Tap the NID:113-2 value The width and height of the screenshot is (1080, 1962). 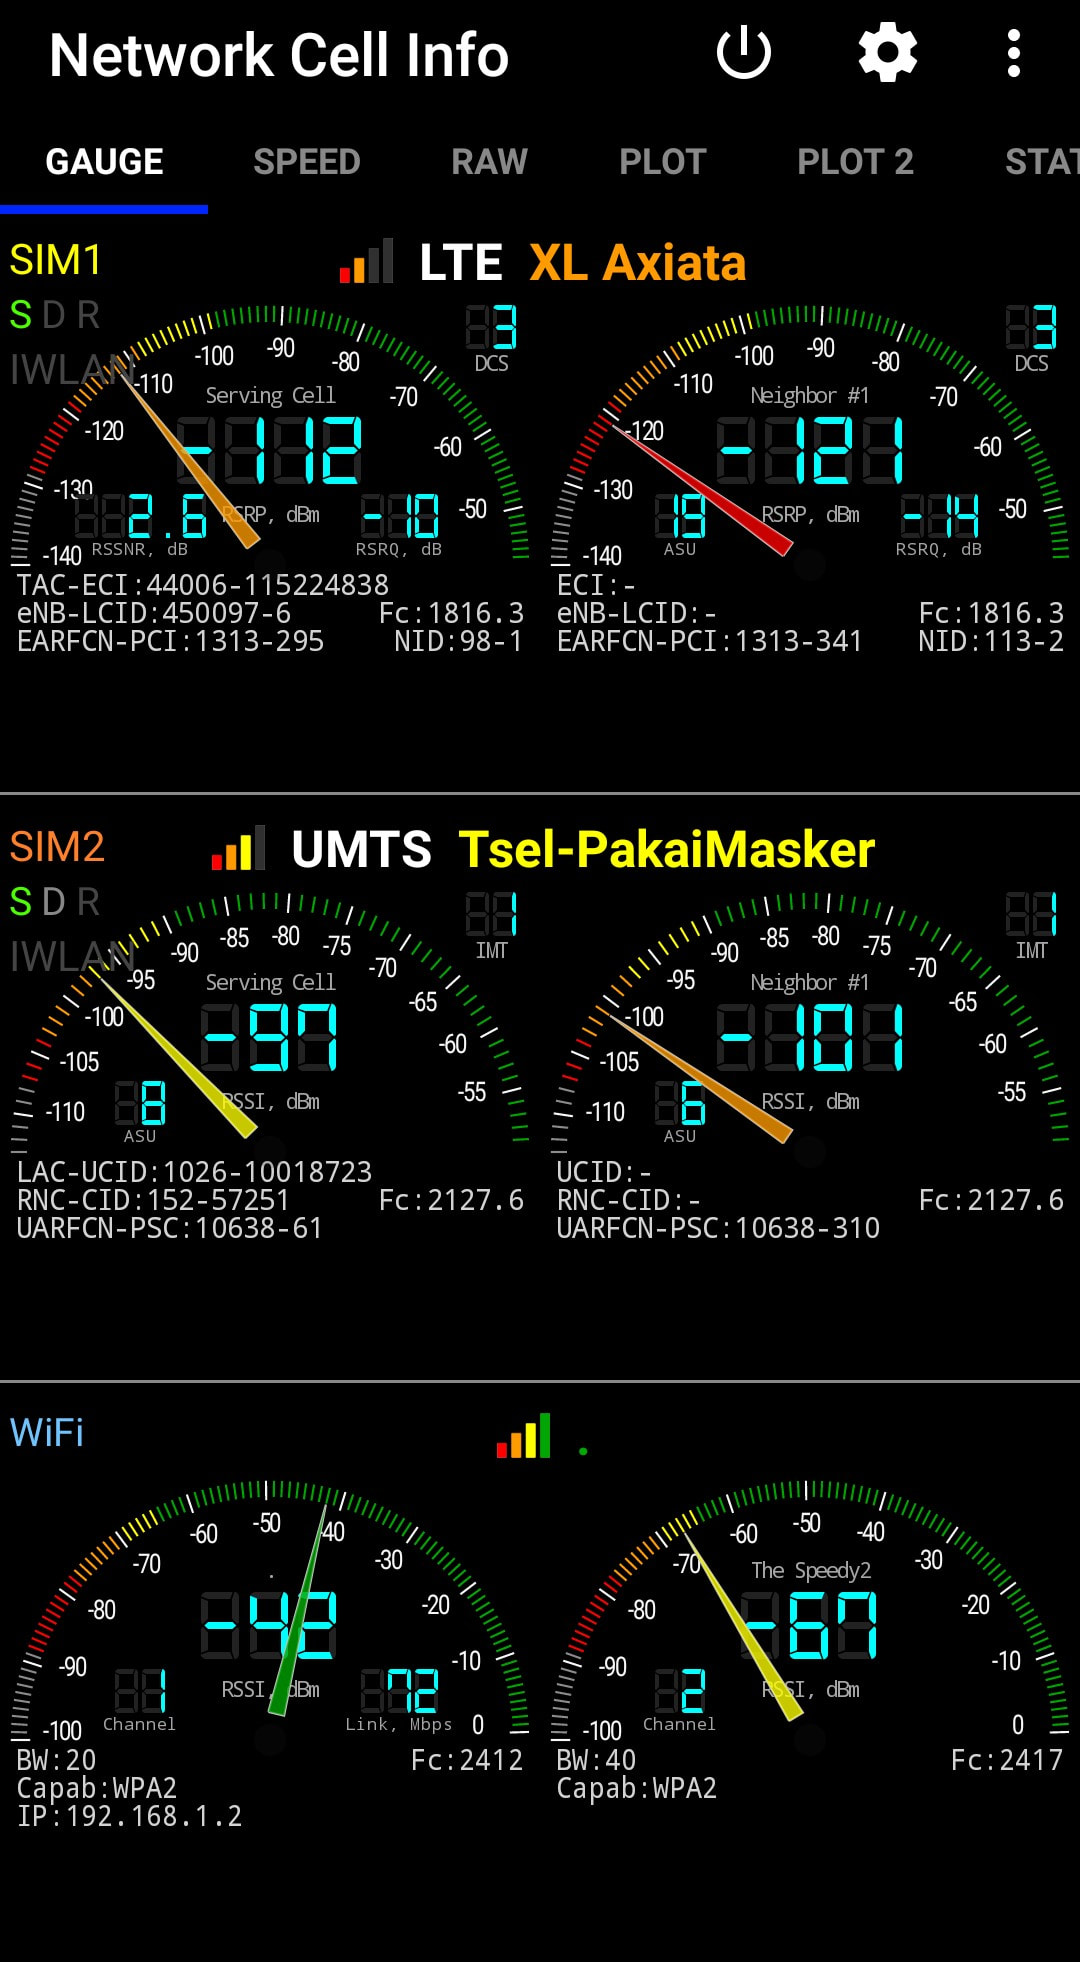point(991,641)
